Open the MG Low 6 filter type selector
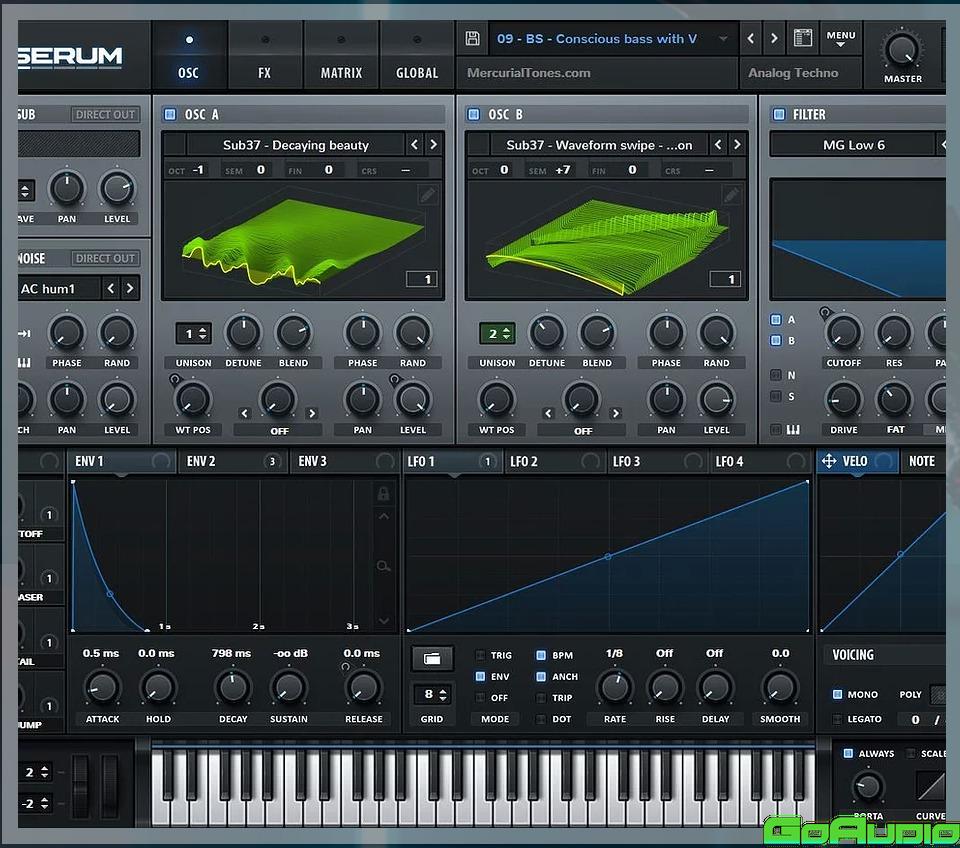Viewport: 960px width, 848px height. (x=853, y=145)
